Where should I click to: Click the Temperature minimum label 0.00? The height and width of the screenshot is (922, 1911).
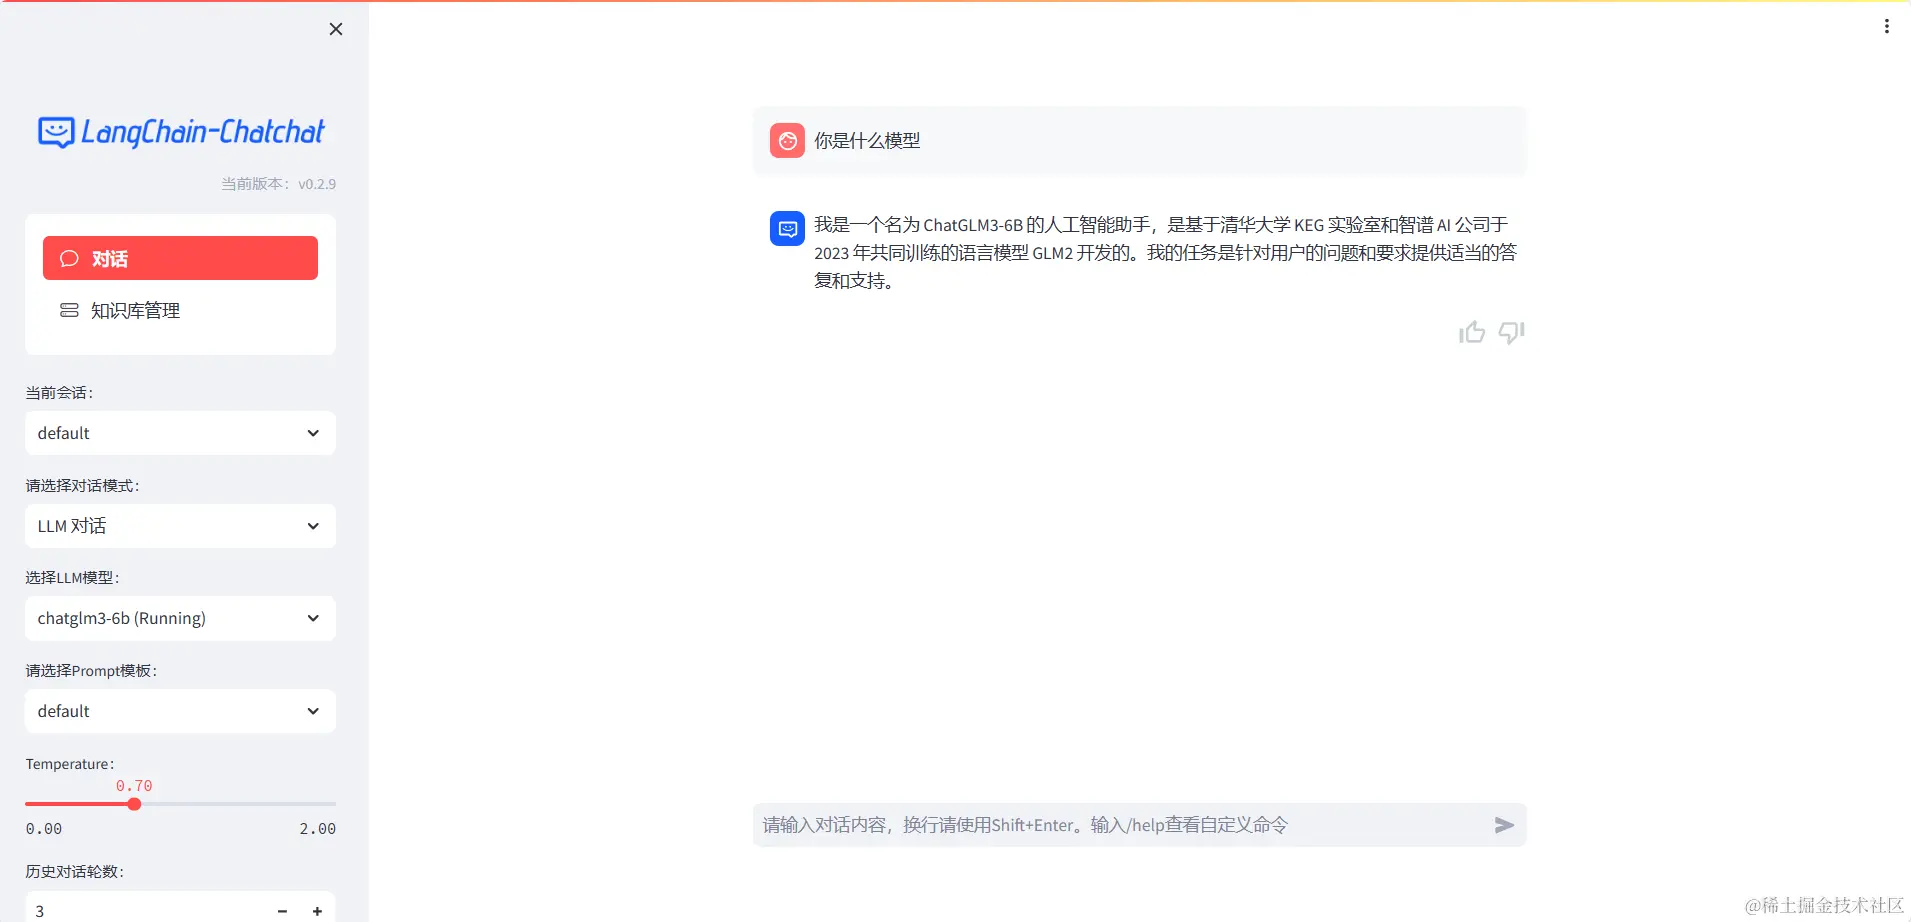point(44,829)
